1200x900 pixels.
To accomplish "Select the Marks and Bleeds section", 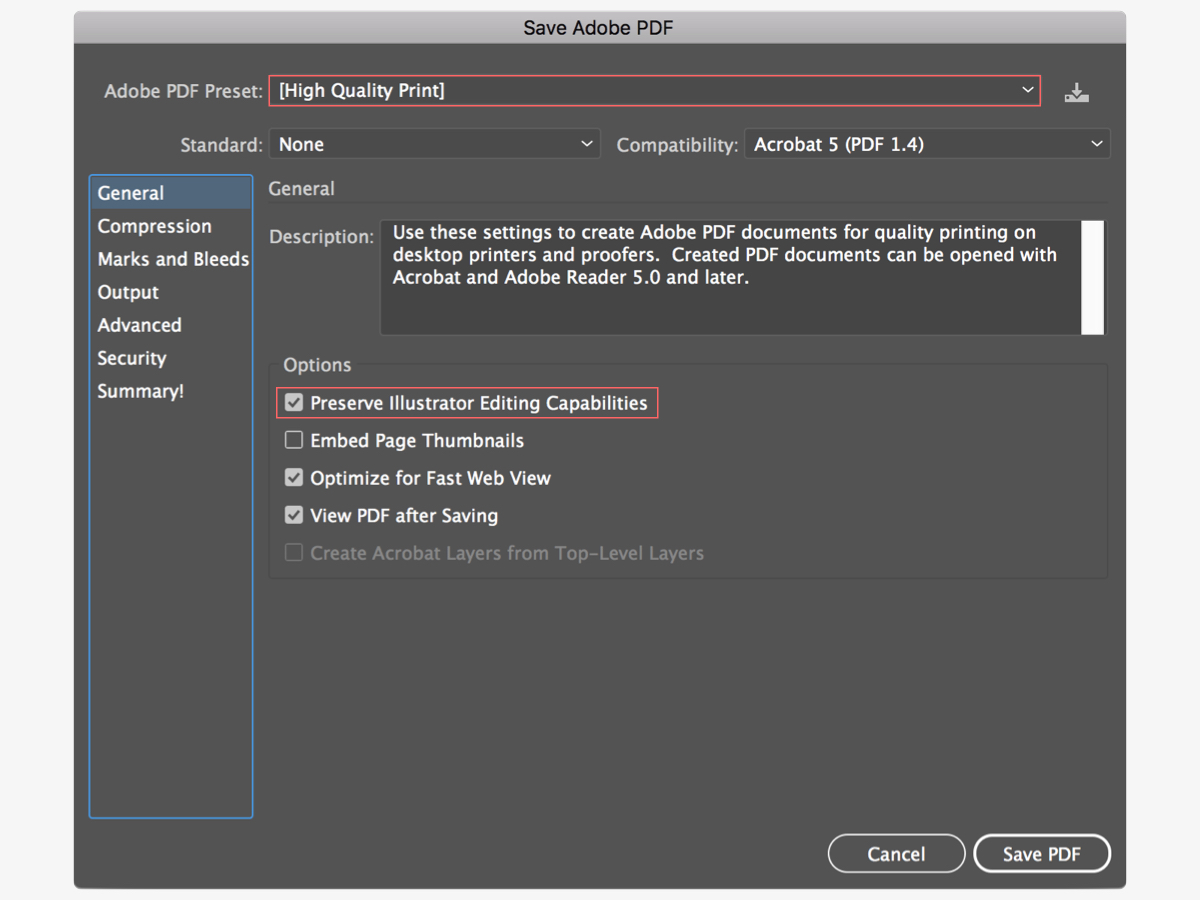I will point(173,258).
